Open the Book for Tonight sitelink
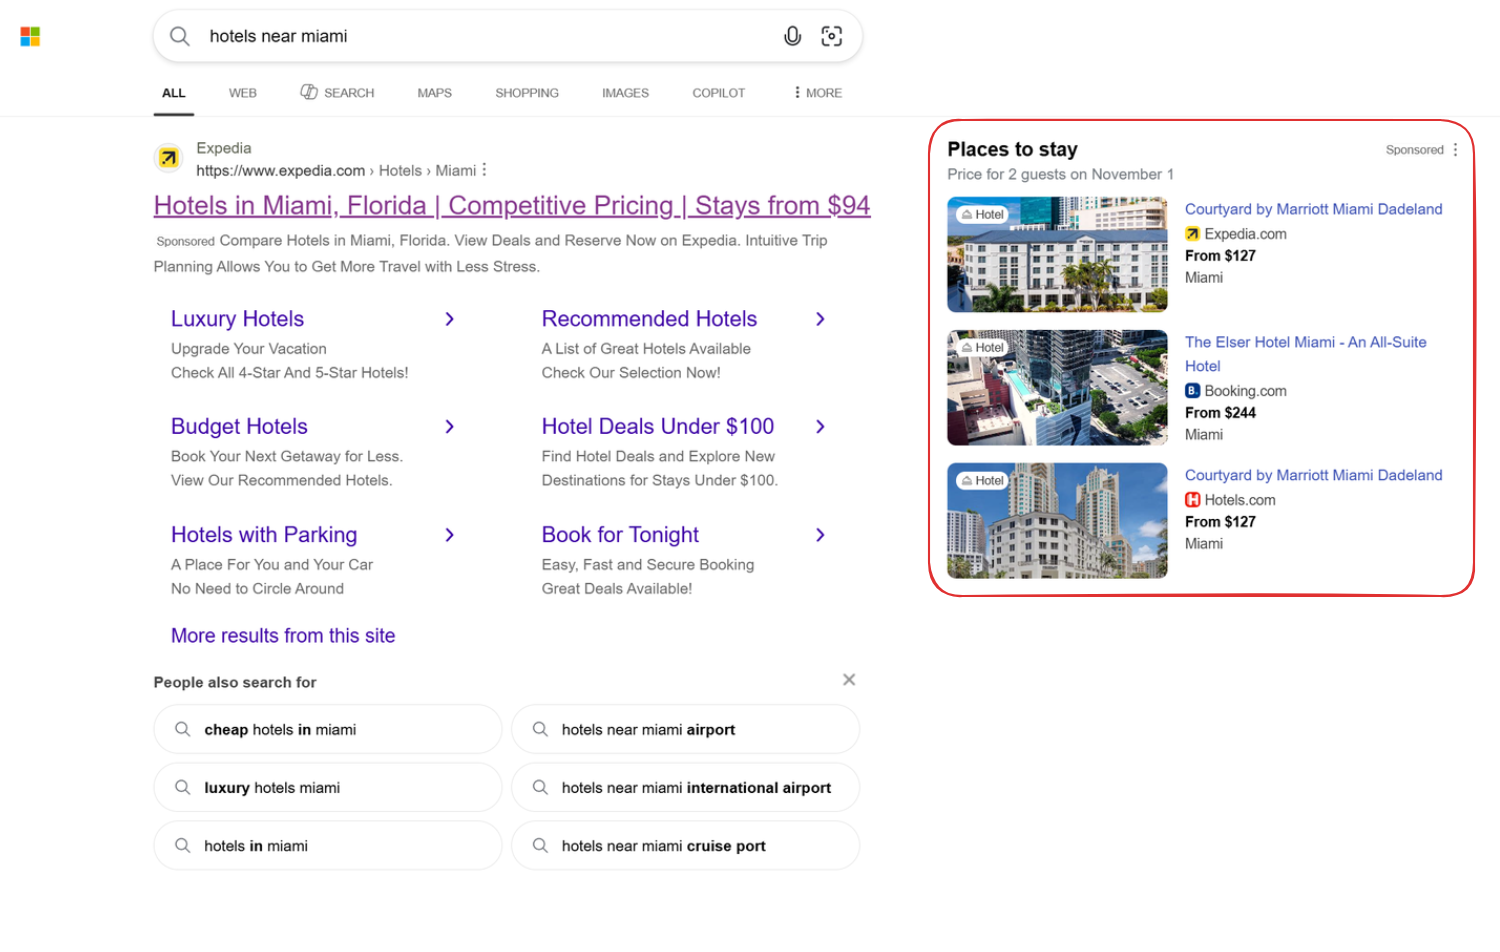Image resolution: width=1500 pixels, height=952 pixels. [x=620, y=535]
